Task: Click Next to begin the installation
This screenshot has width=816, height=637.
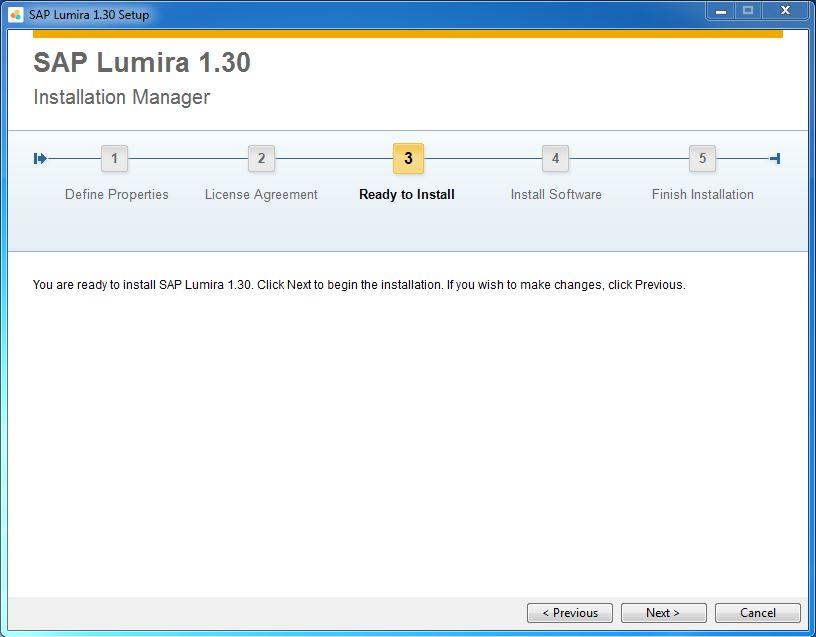Action: tap(664, 613)
